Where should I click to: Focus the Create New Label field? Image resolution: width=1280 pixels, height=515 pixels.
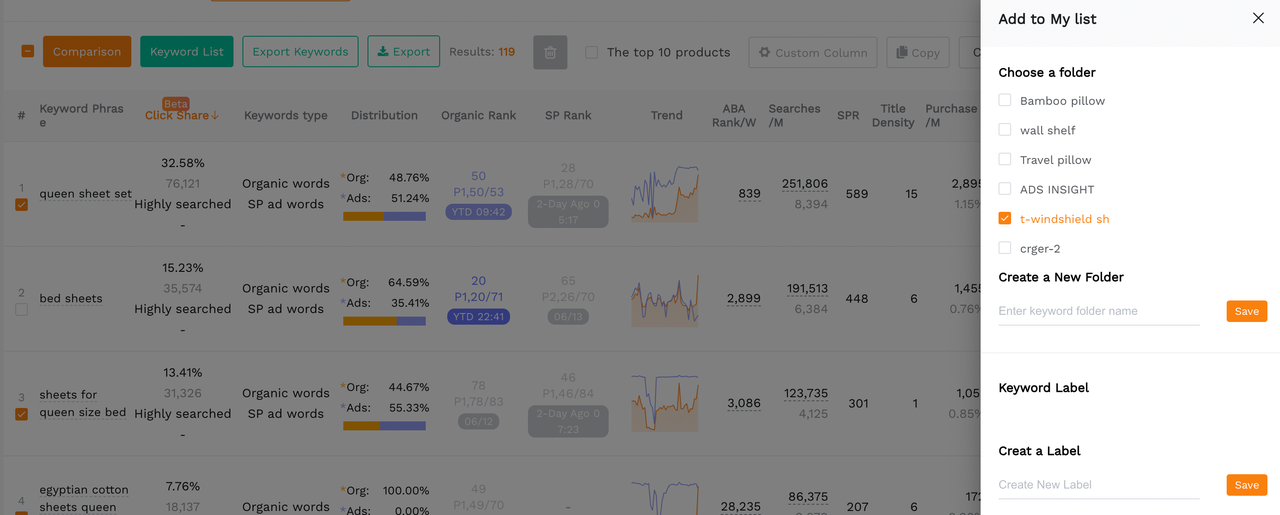[1099, 485]
